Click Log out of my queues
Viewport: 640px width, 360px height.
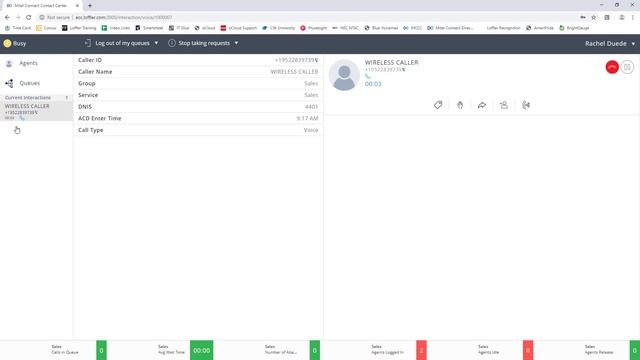(122, 43)
